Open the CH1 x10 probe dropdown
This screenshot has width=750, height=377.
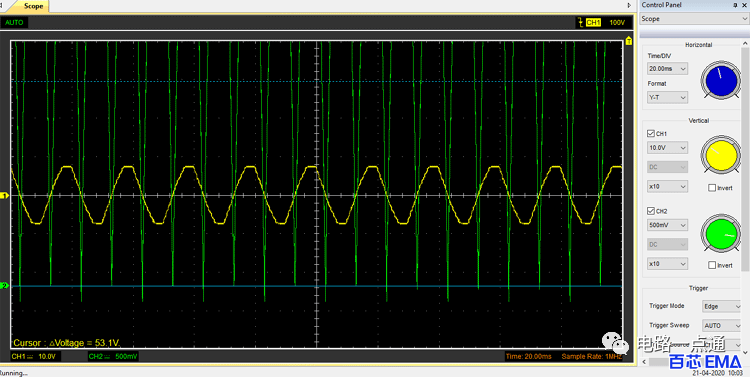point(667,187)
